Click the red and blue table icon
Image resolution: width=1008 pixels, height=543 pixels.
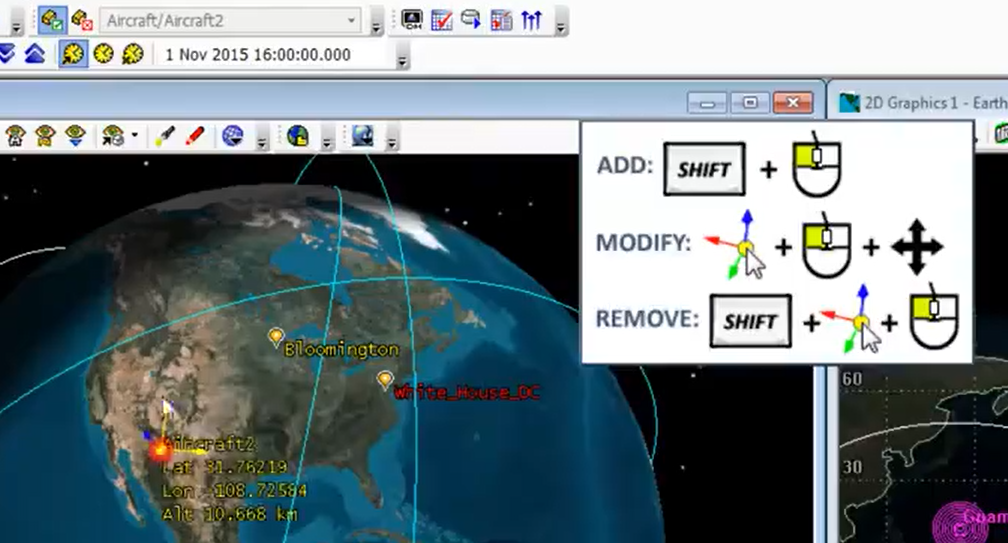pos(501,20)
